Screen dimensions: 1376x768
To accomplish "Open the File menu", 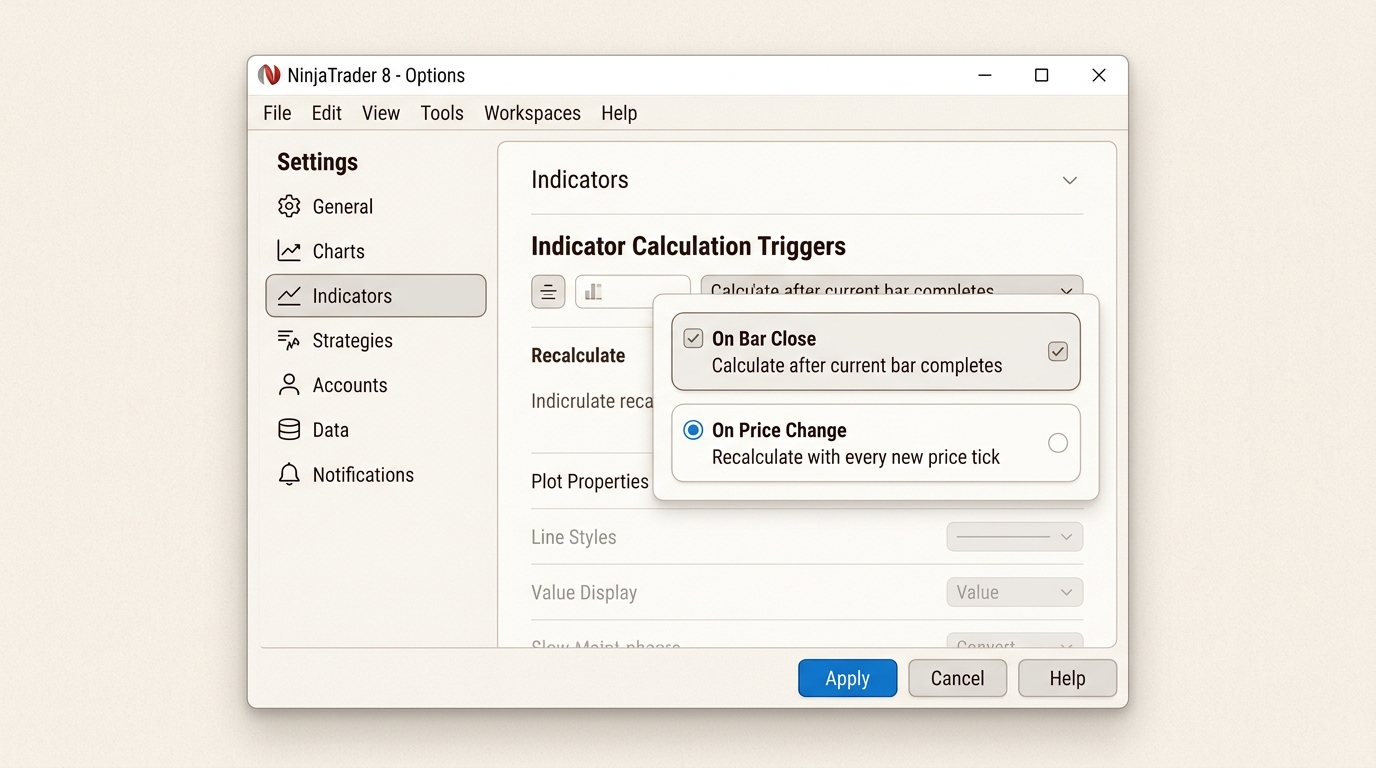I will [277, 113].
